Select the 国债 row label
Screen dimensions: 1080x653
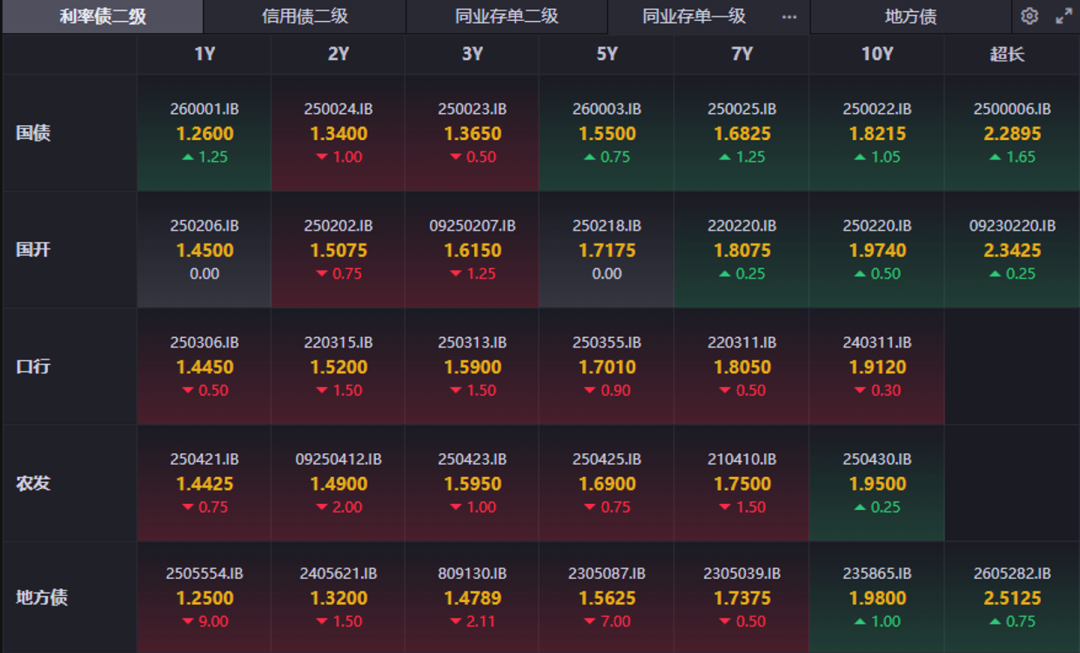tap(33, 133)
